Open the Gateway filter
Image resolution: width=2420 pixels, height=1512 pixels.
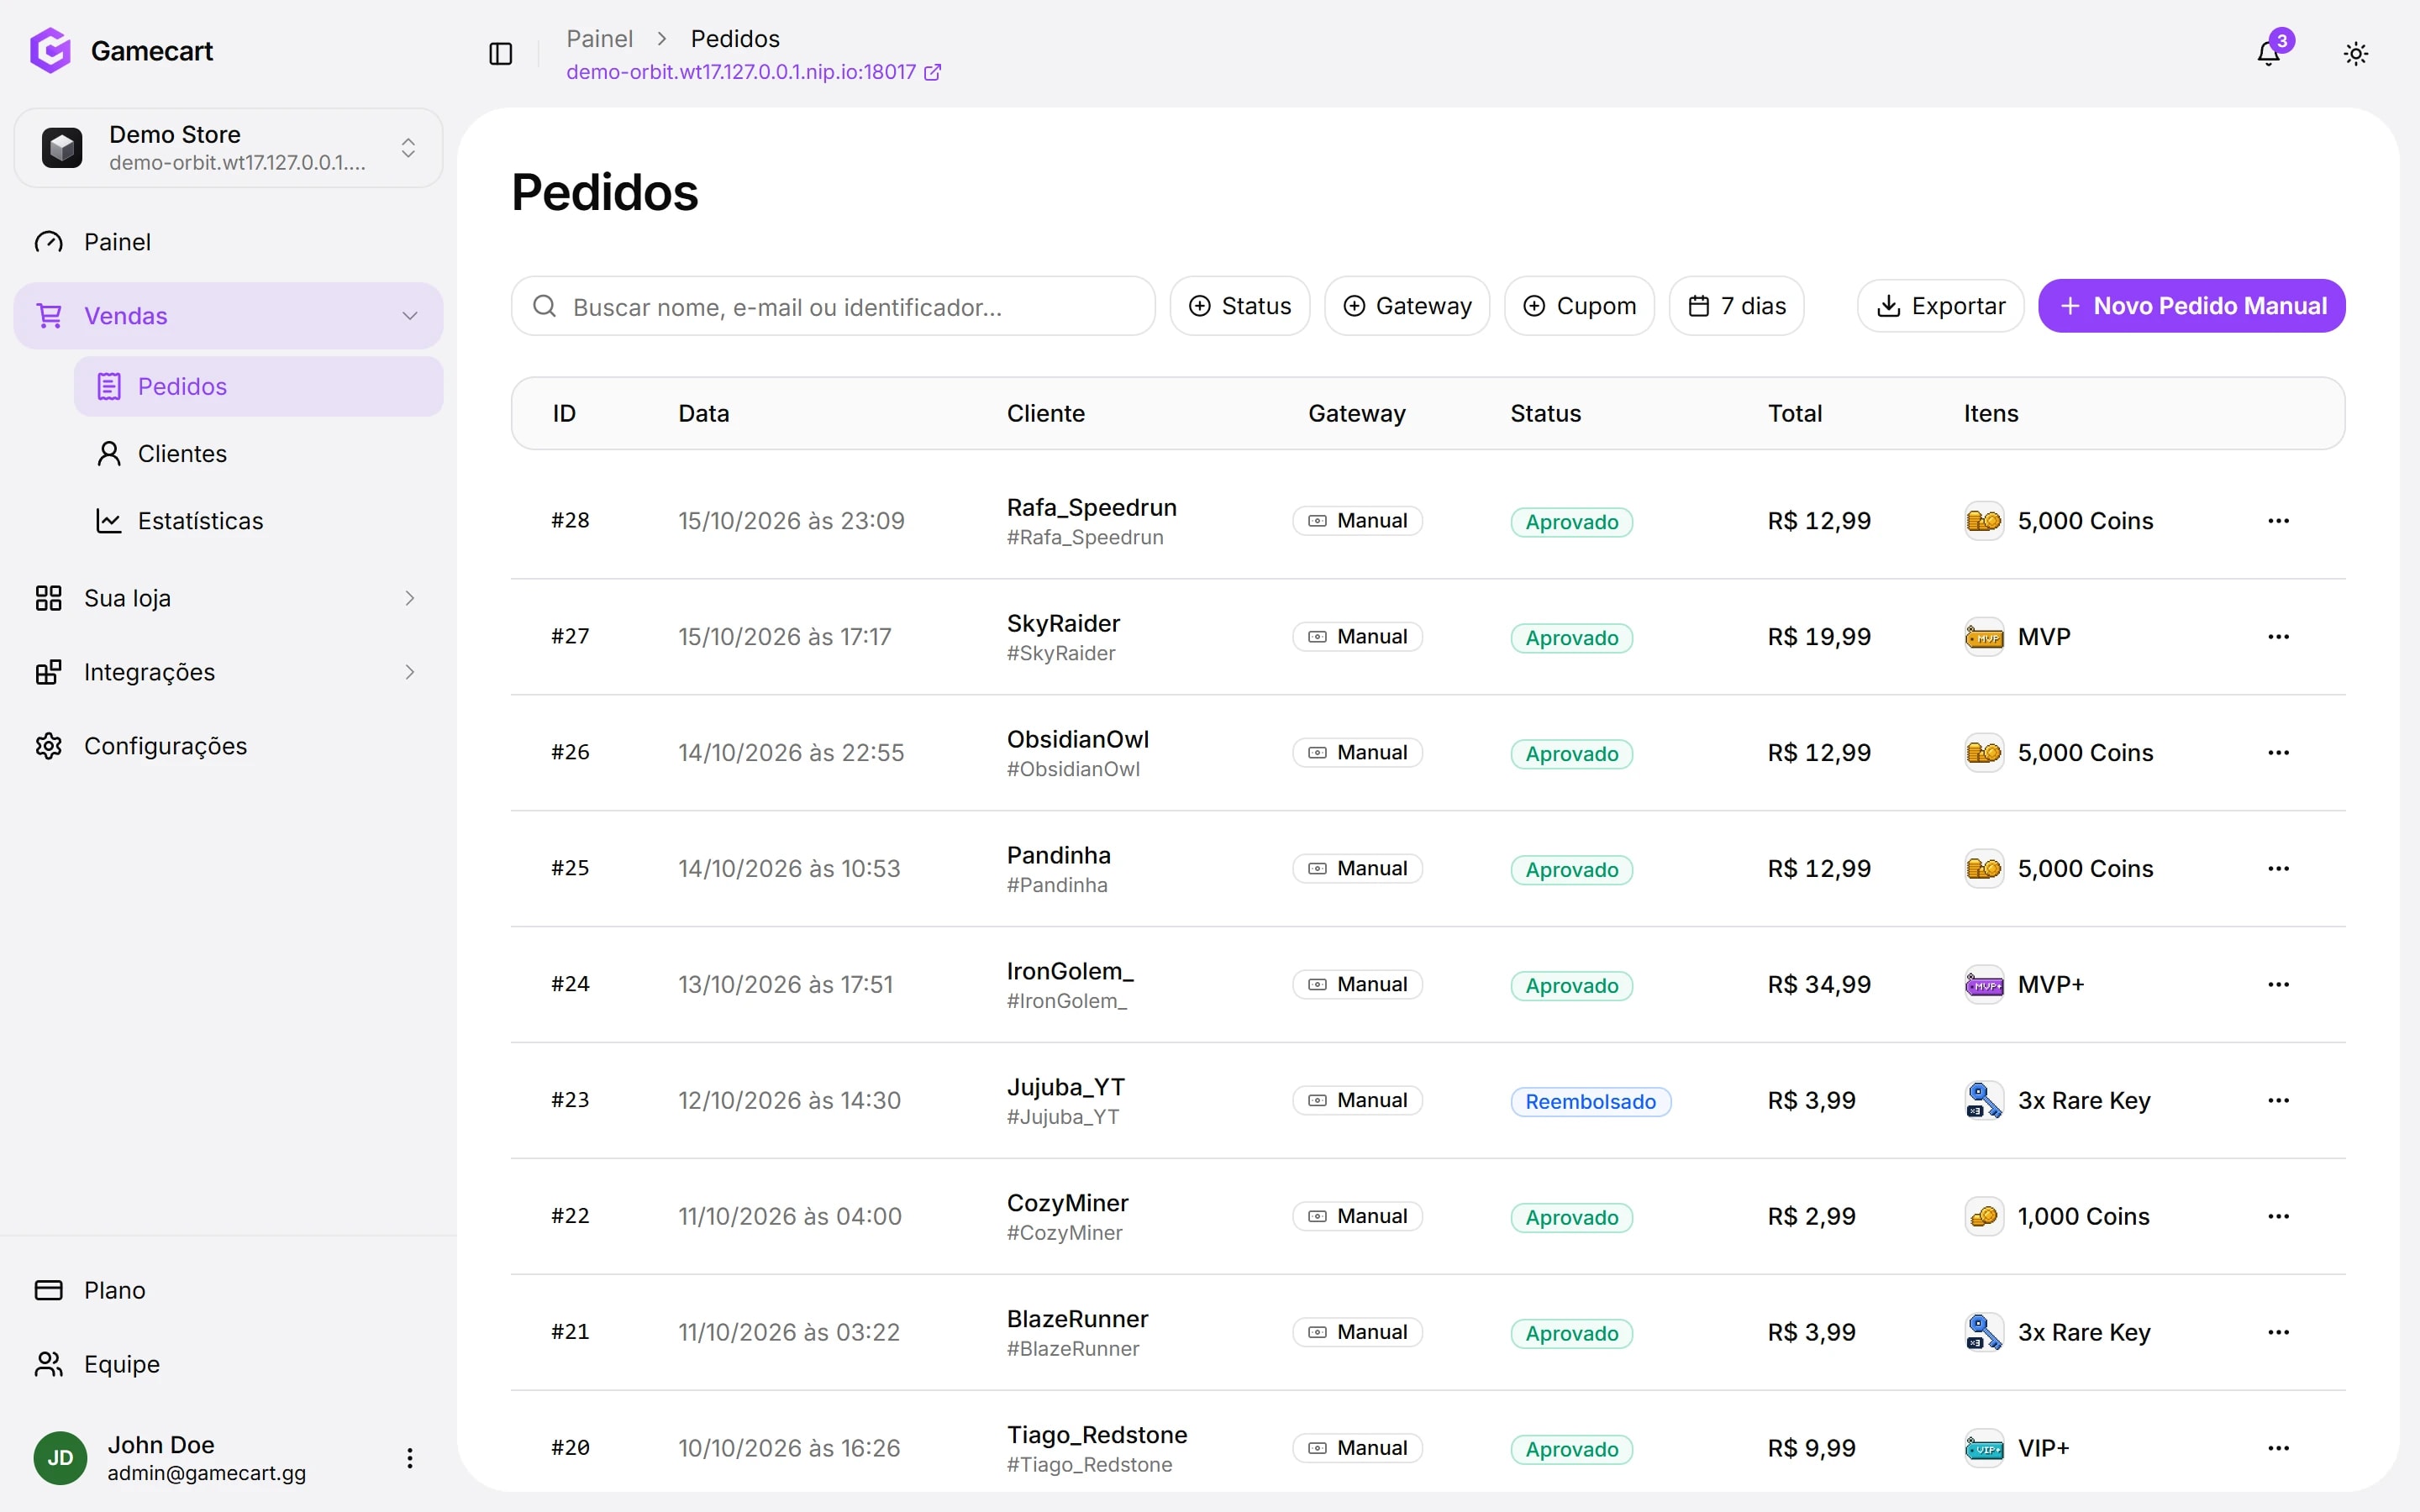click(1407, 306)
